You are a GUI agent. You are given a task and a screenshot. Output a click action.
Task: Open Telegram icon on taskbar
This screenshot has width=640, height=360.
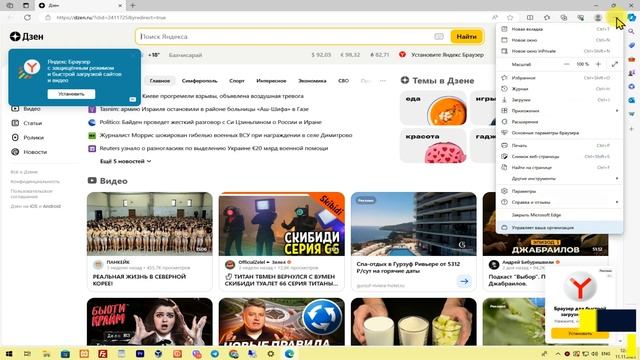(x=215, y=353)
